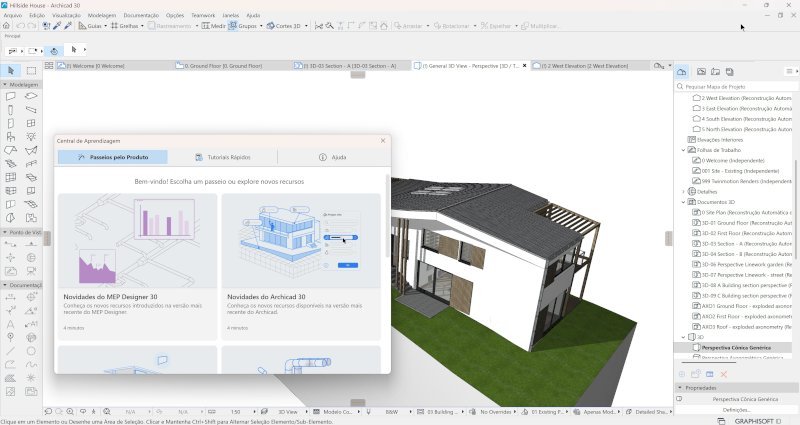Click the Home icon in toolbar
This screenshot has width=800, height=425.
7,26
